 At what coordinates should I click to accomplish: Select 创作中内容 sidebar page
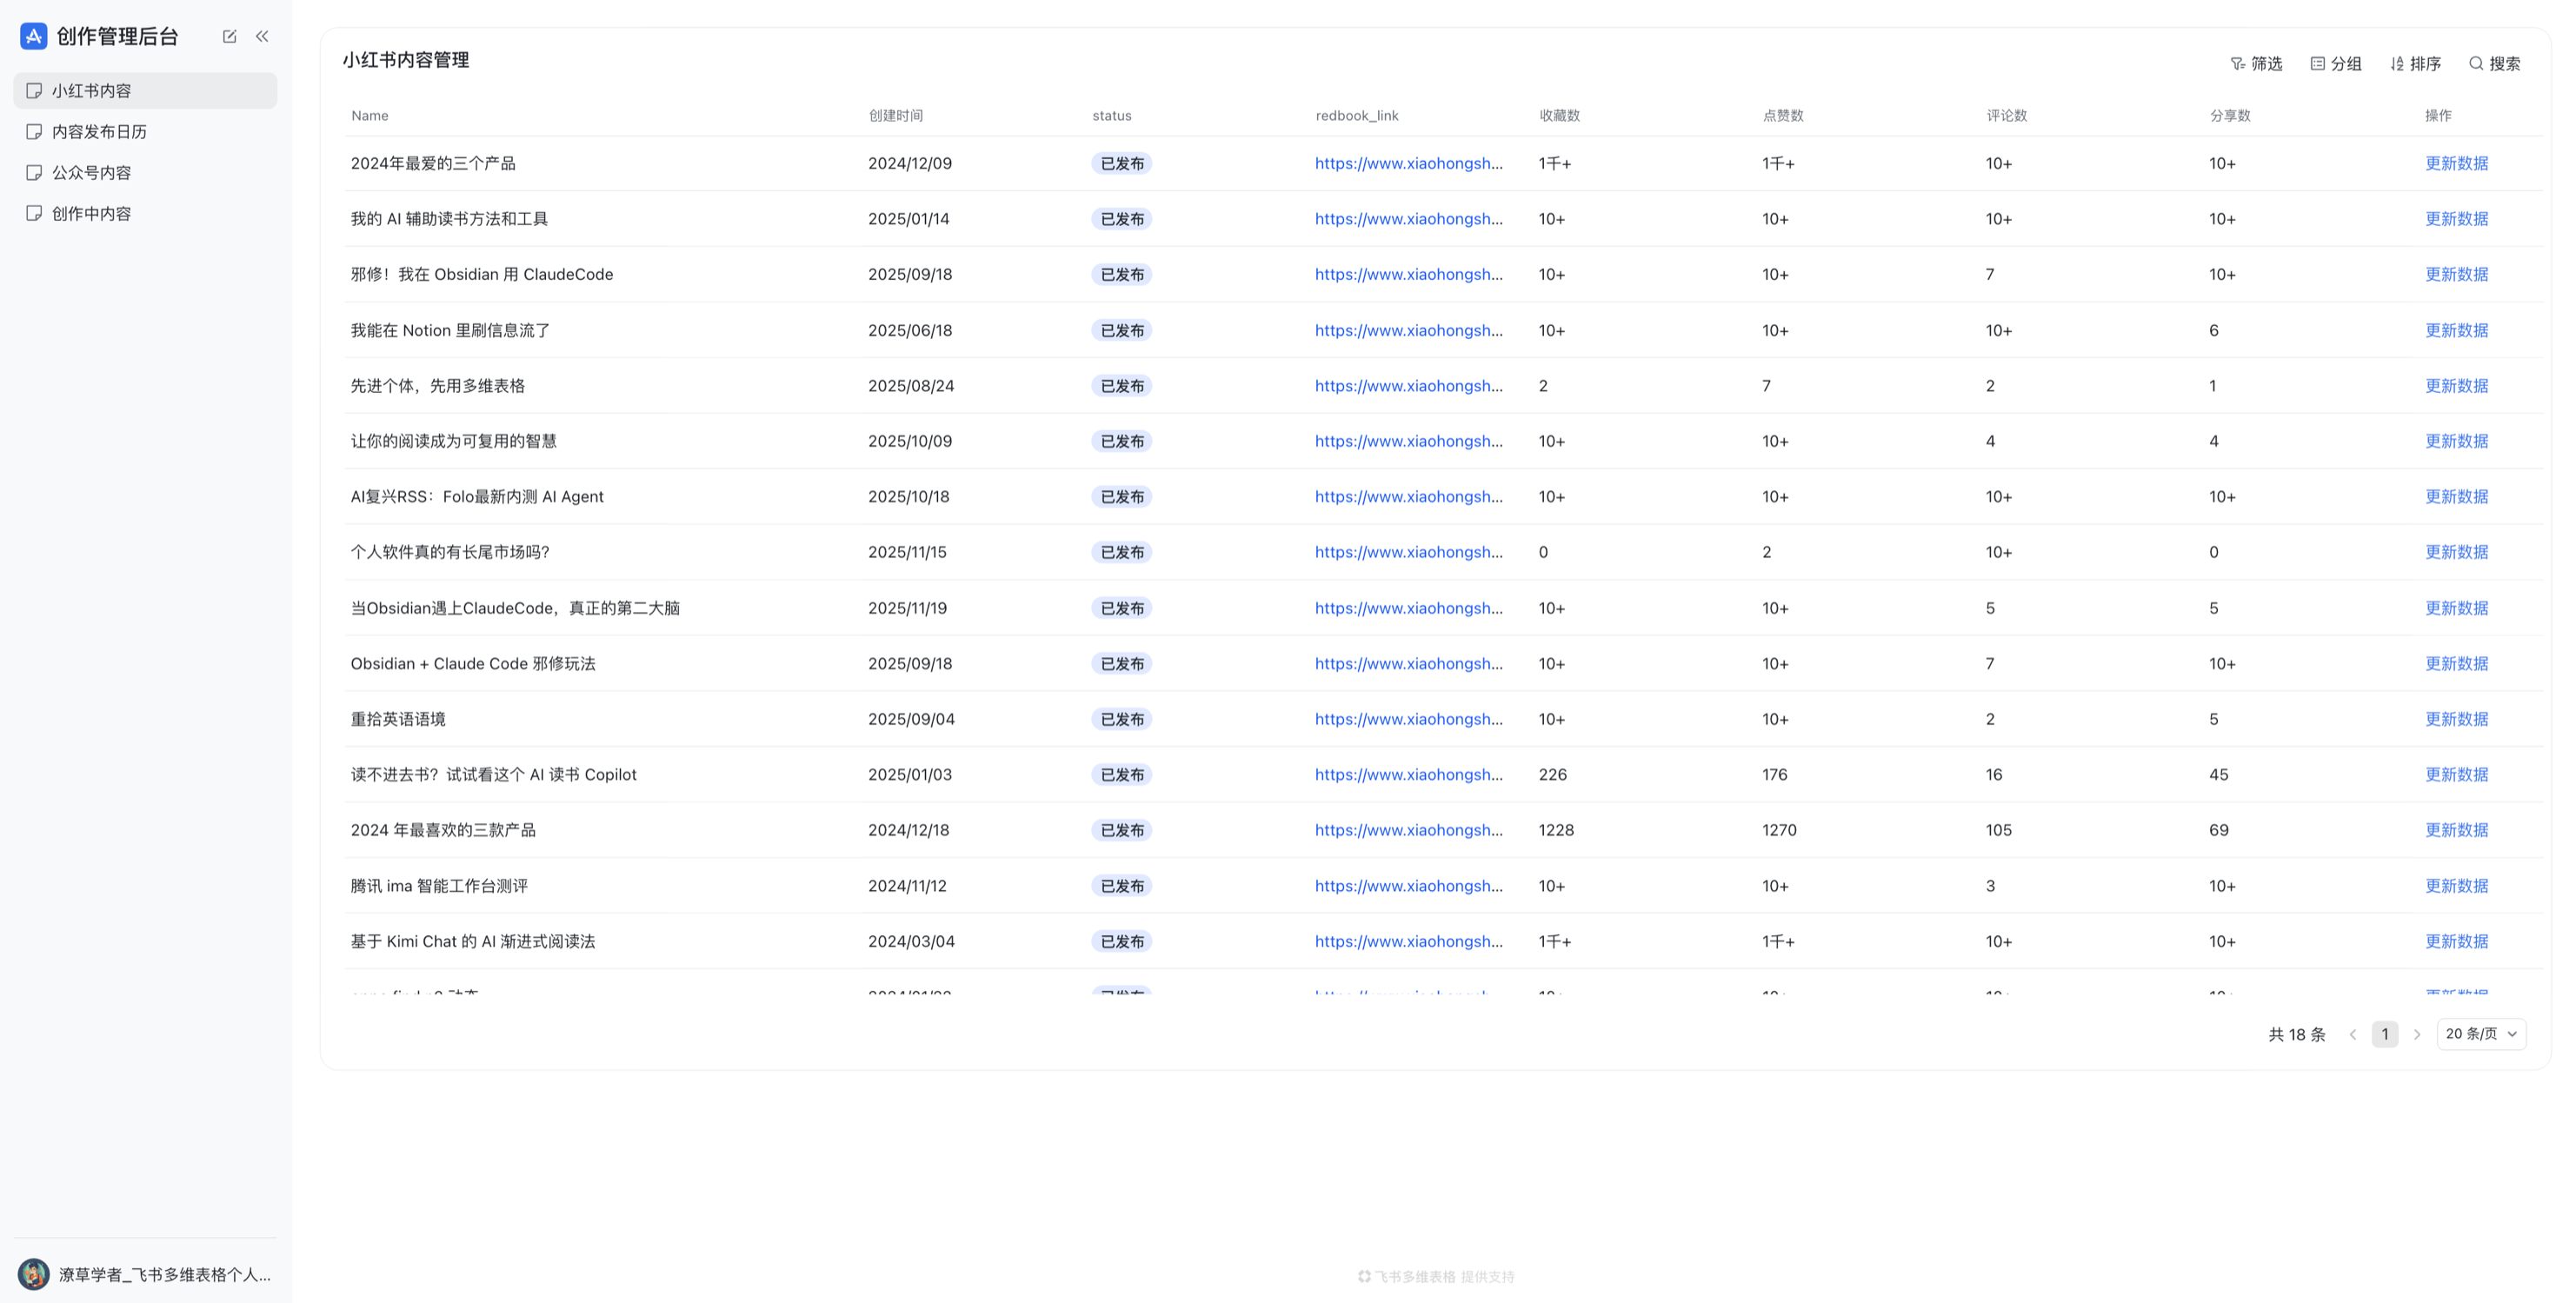[91, 214]
